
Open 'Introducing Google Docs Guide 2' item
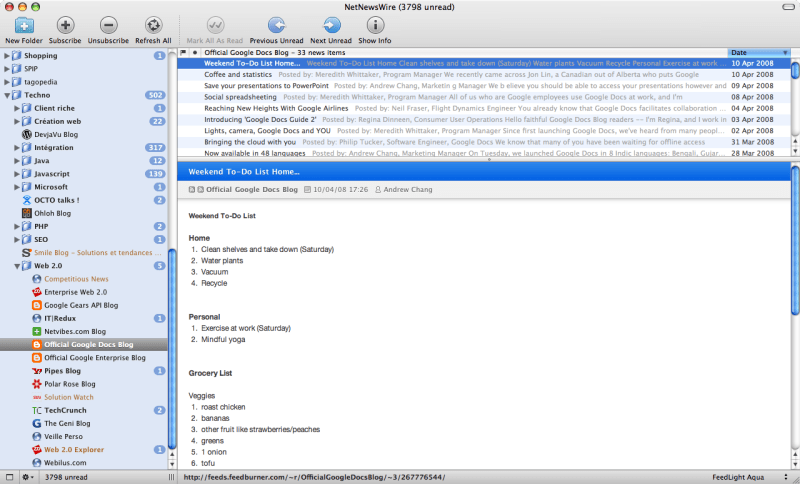[x=484, y=119]
